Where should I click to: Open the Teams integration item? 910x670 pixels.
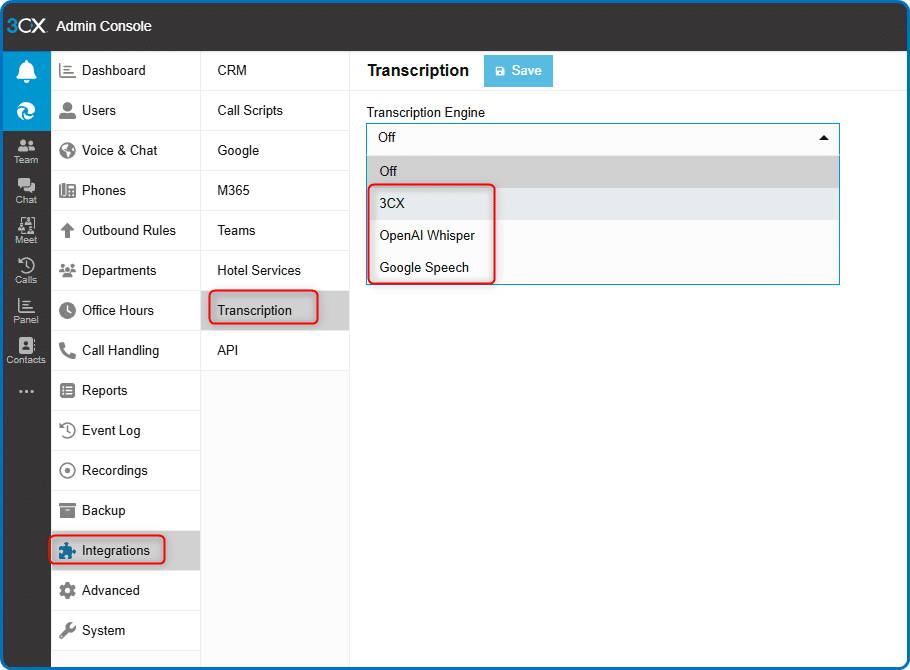[x=275, y=230]
